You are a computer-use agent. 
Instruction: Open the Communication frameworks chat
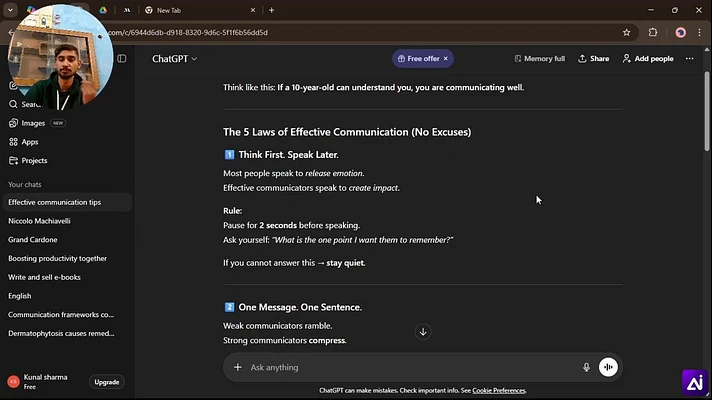pyautogui.click(x=67, y=314)
